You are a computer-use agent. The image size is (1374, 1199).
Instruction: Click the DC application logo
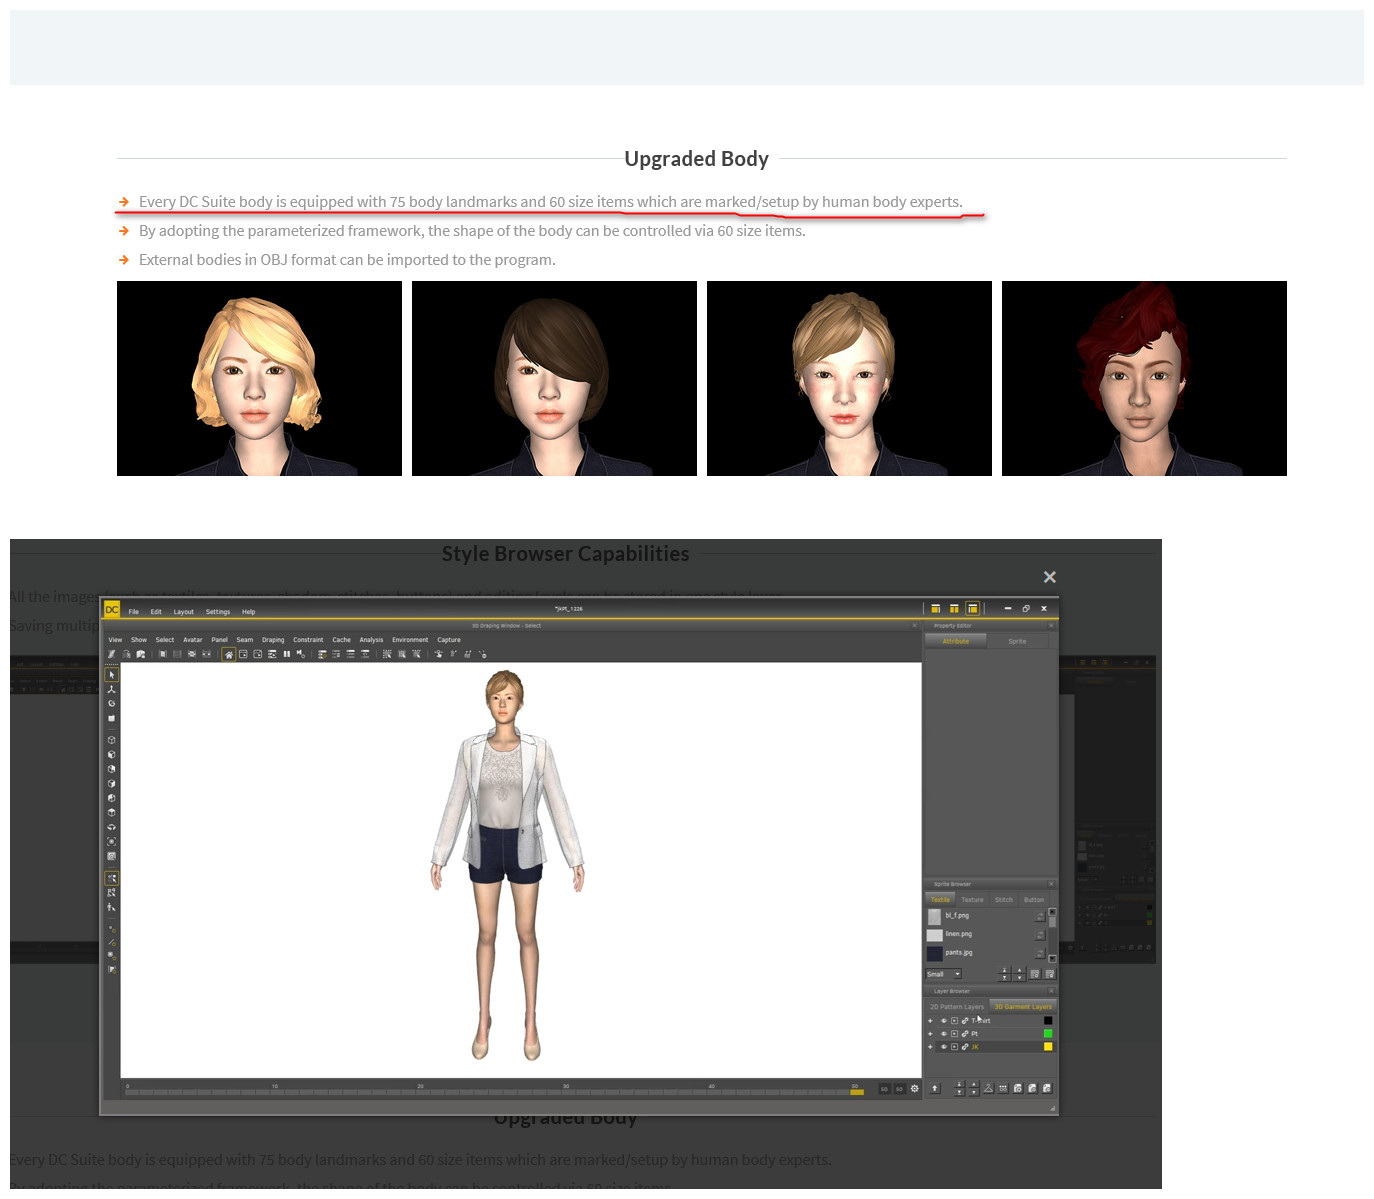pyautogui.click(x=112, y=610)
